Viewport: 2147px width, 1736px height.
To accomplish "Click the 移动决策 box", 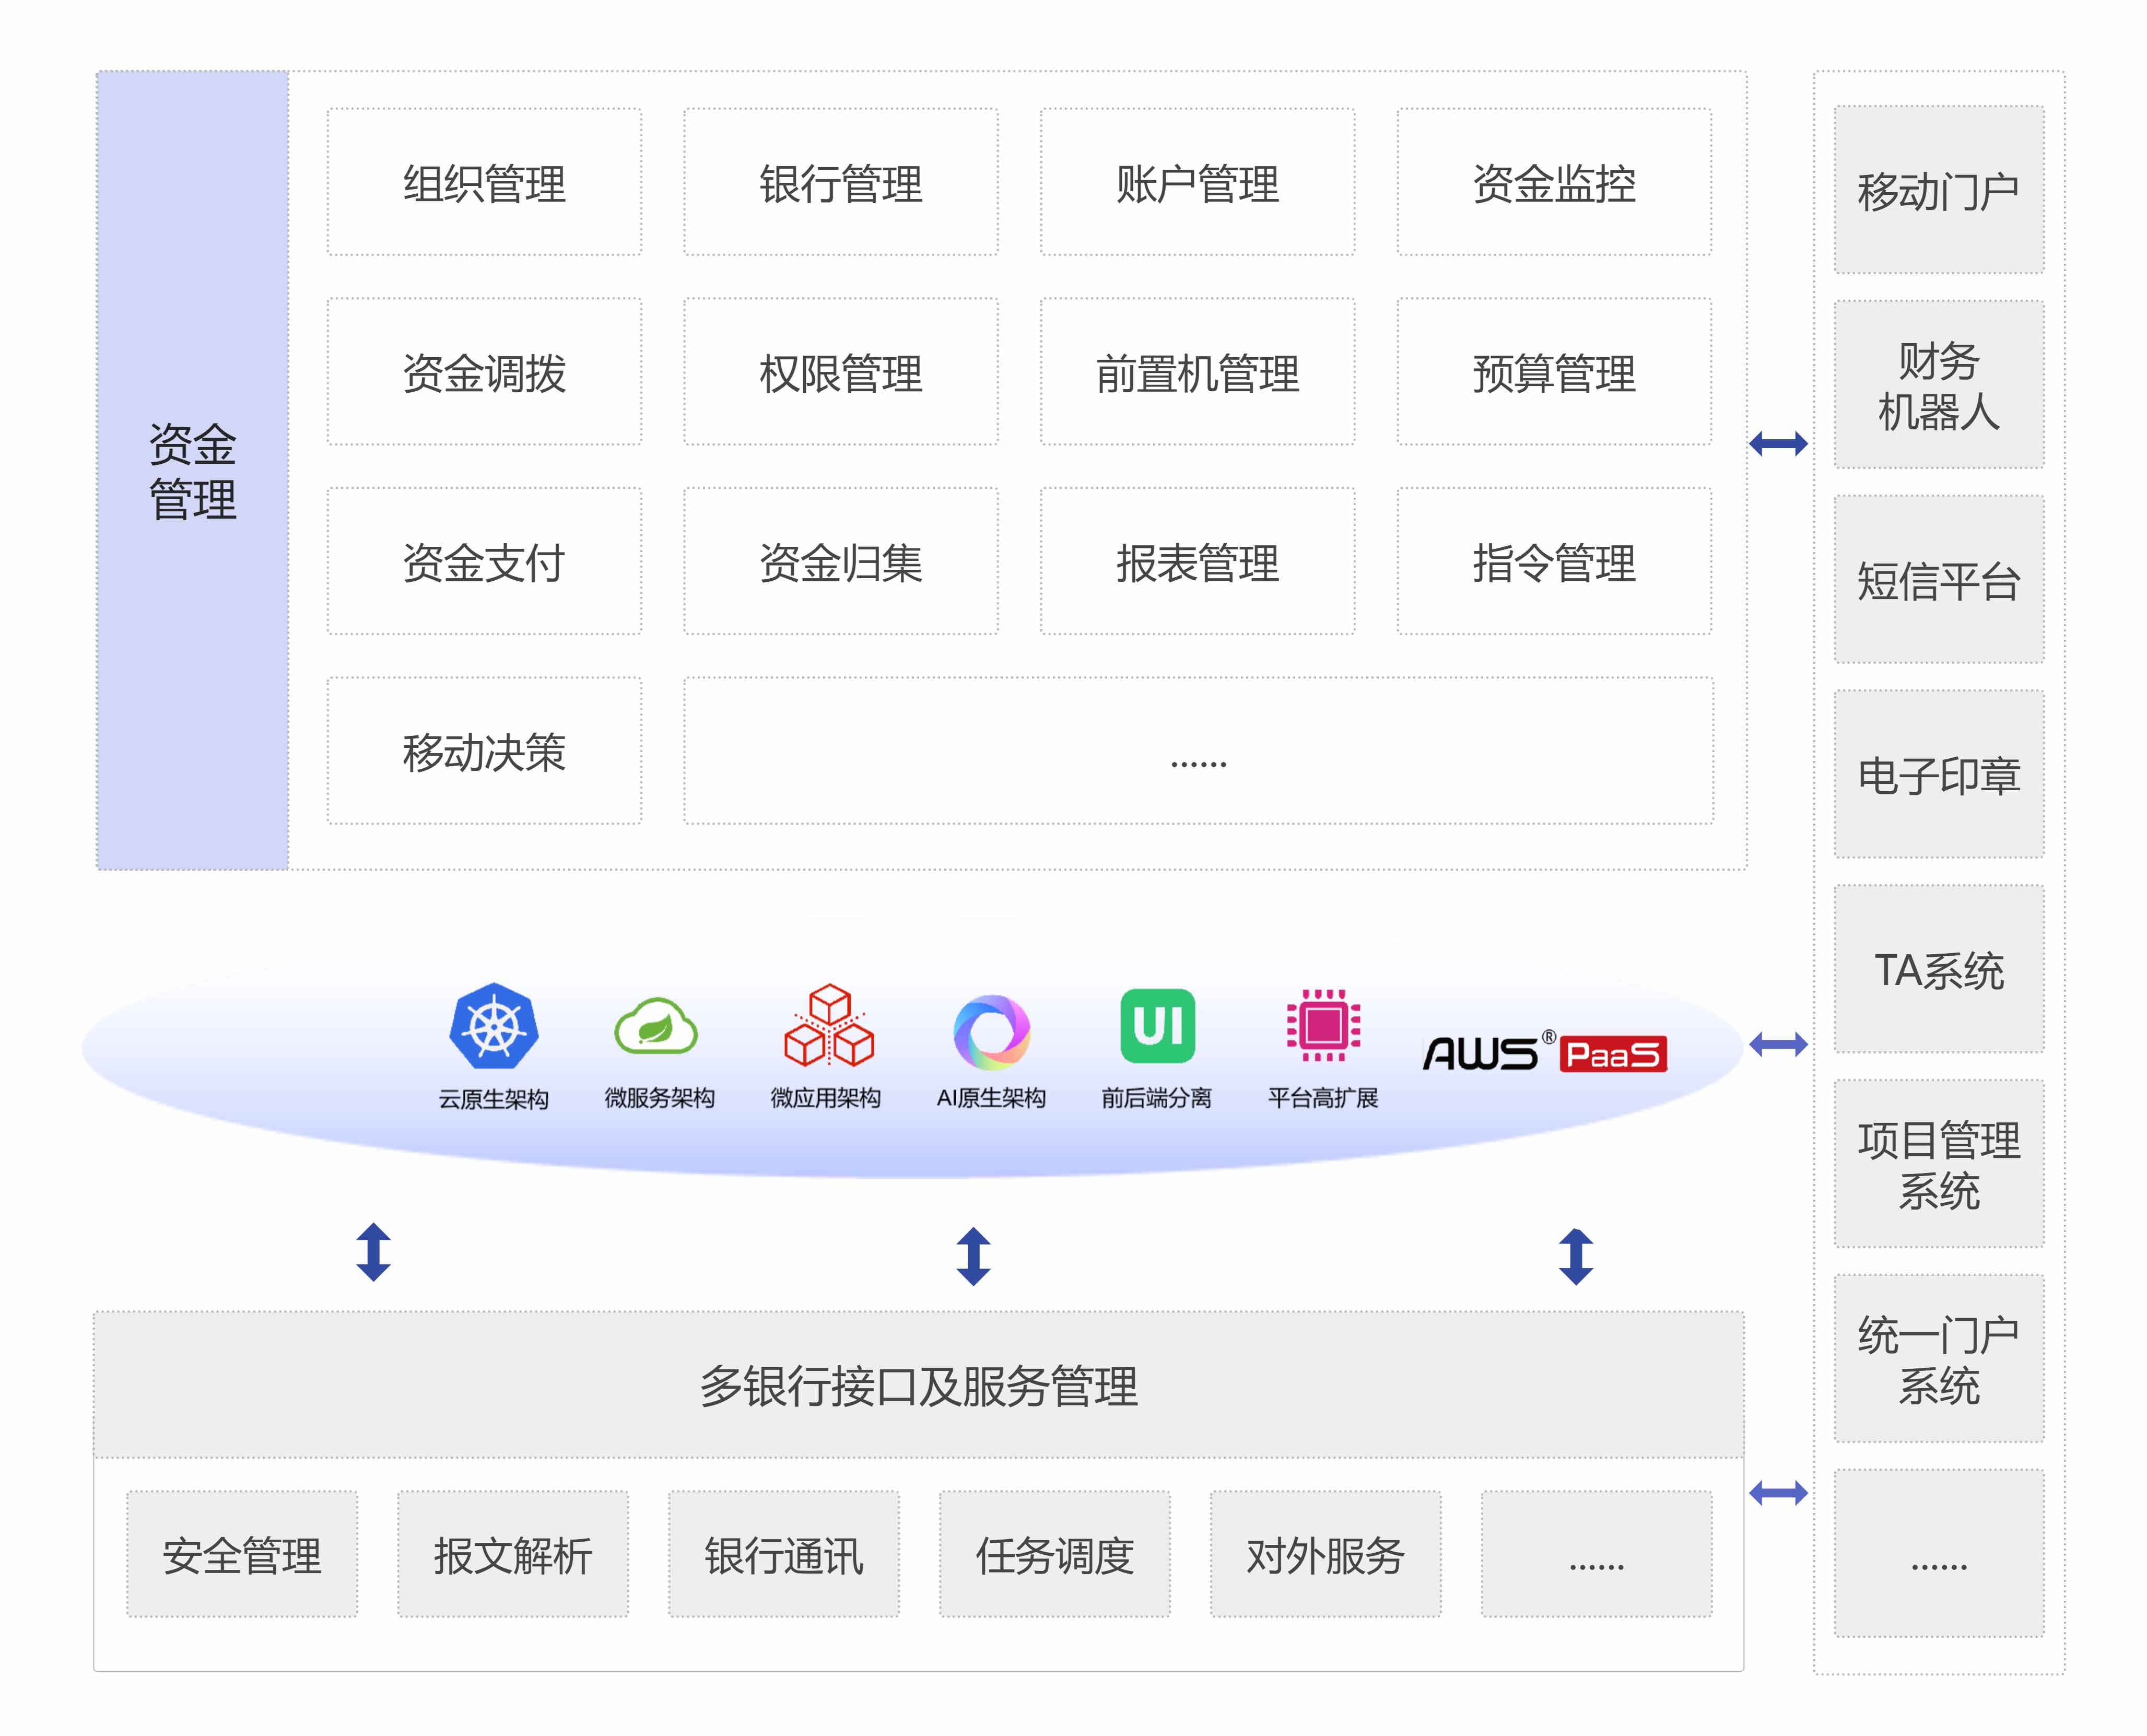I will pos(484,751).
